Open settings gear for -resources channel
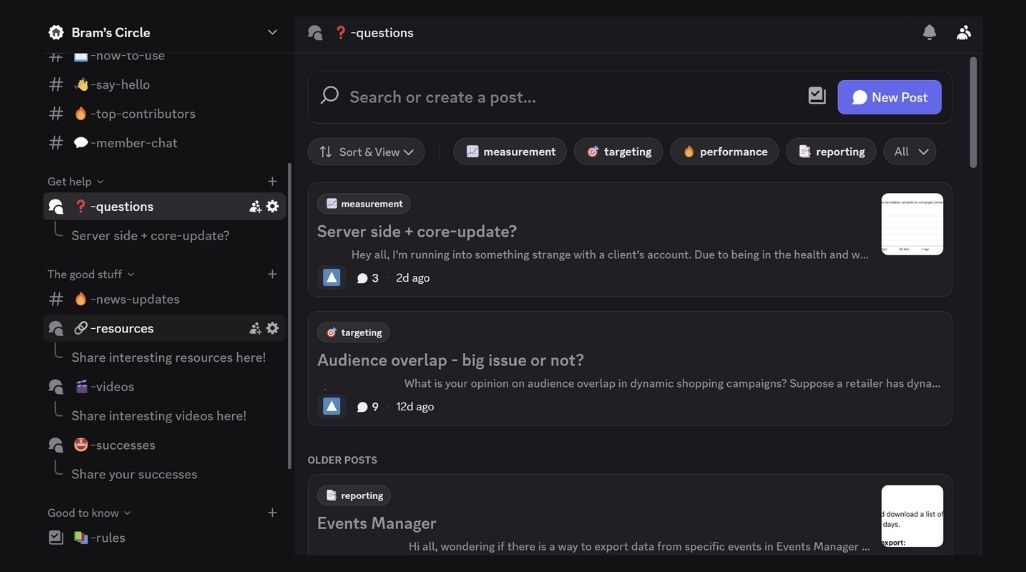Viewport: 1026px width, 572px height. click(x=272, y=328)
